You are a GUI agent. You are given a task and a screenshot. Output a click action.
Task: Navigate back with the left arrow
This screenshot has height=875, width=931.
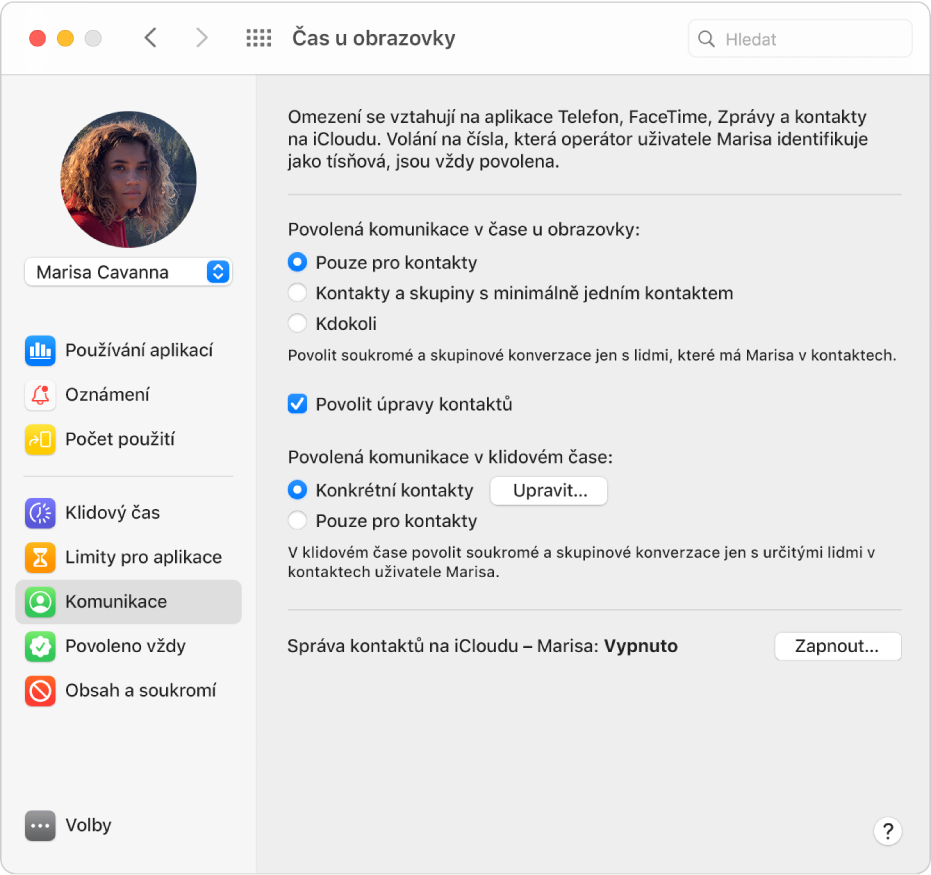click(150, 37)
